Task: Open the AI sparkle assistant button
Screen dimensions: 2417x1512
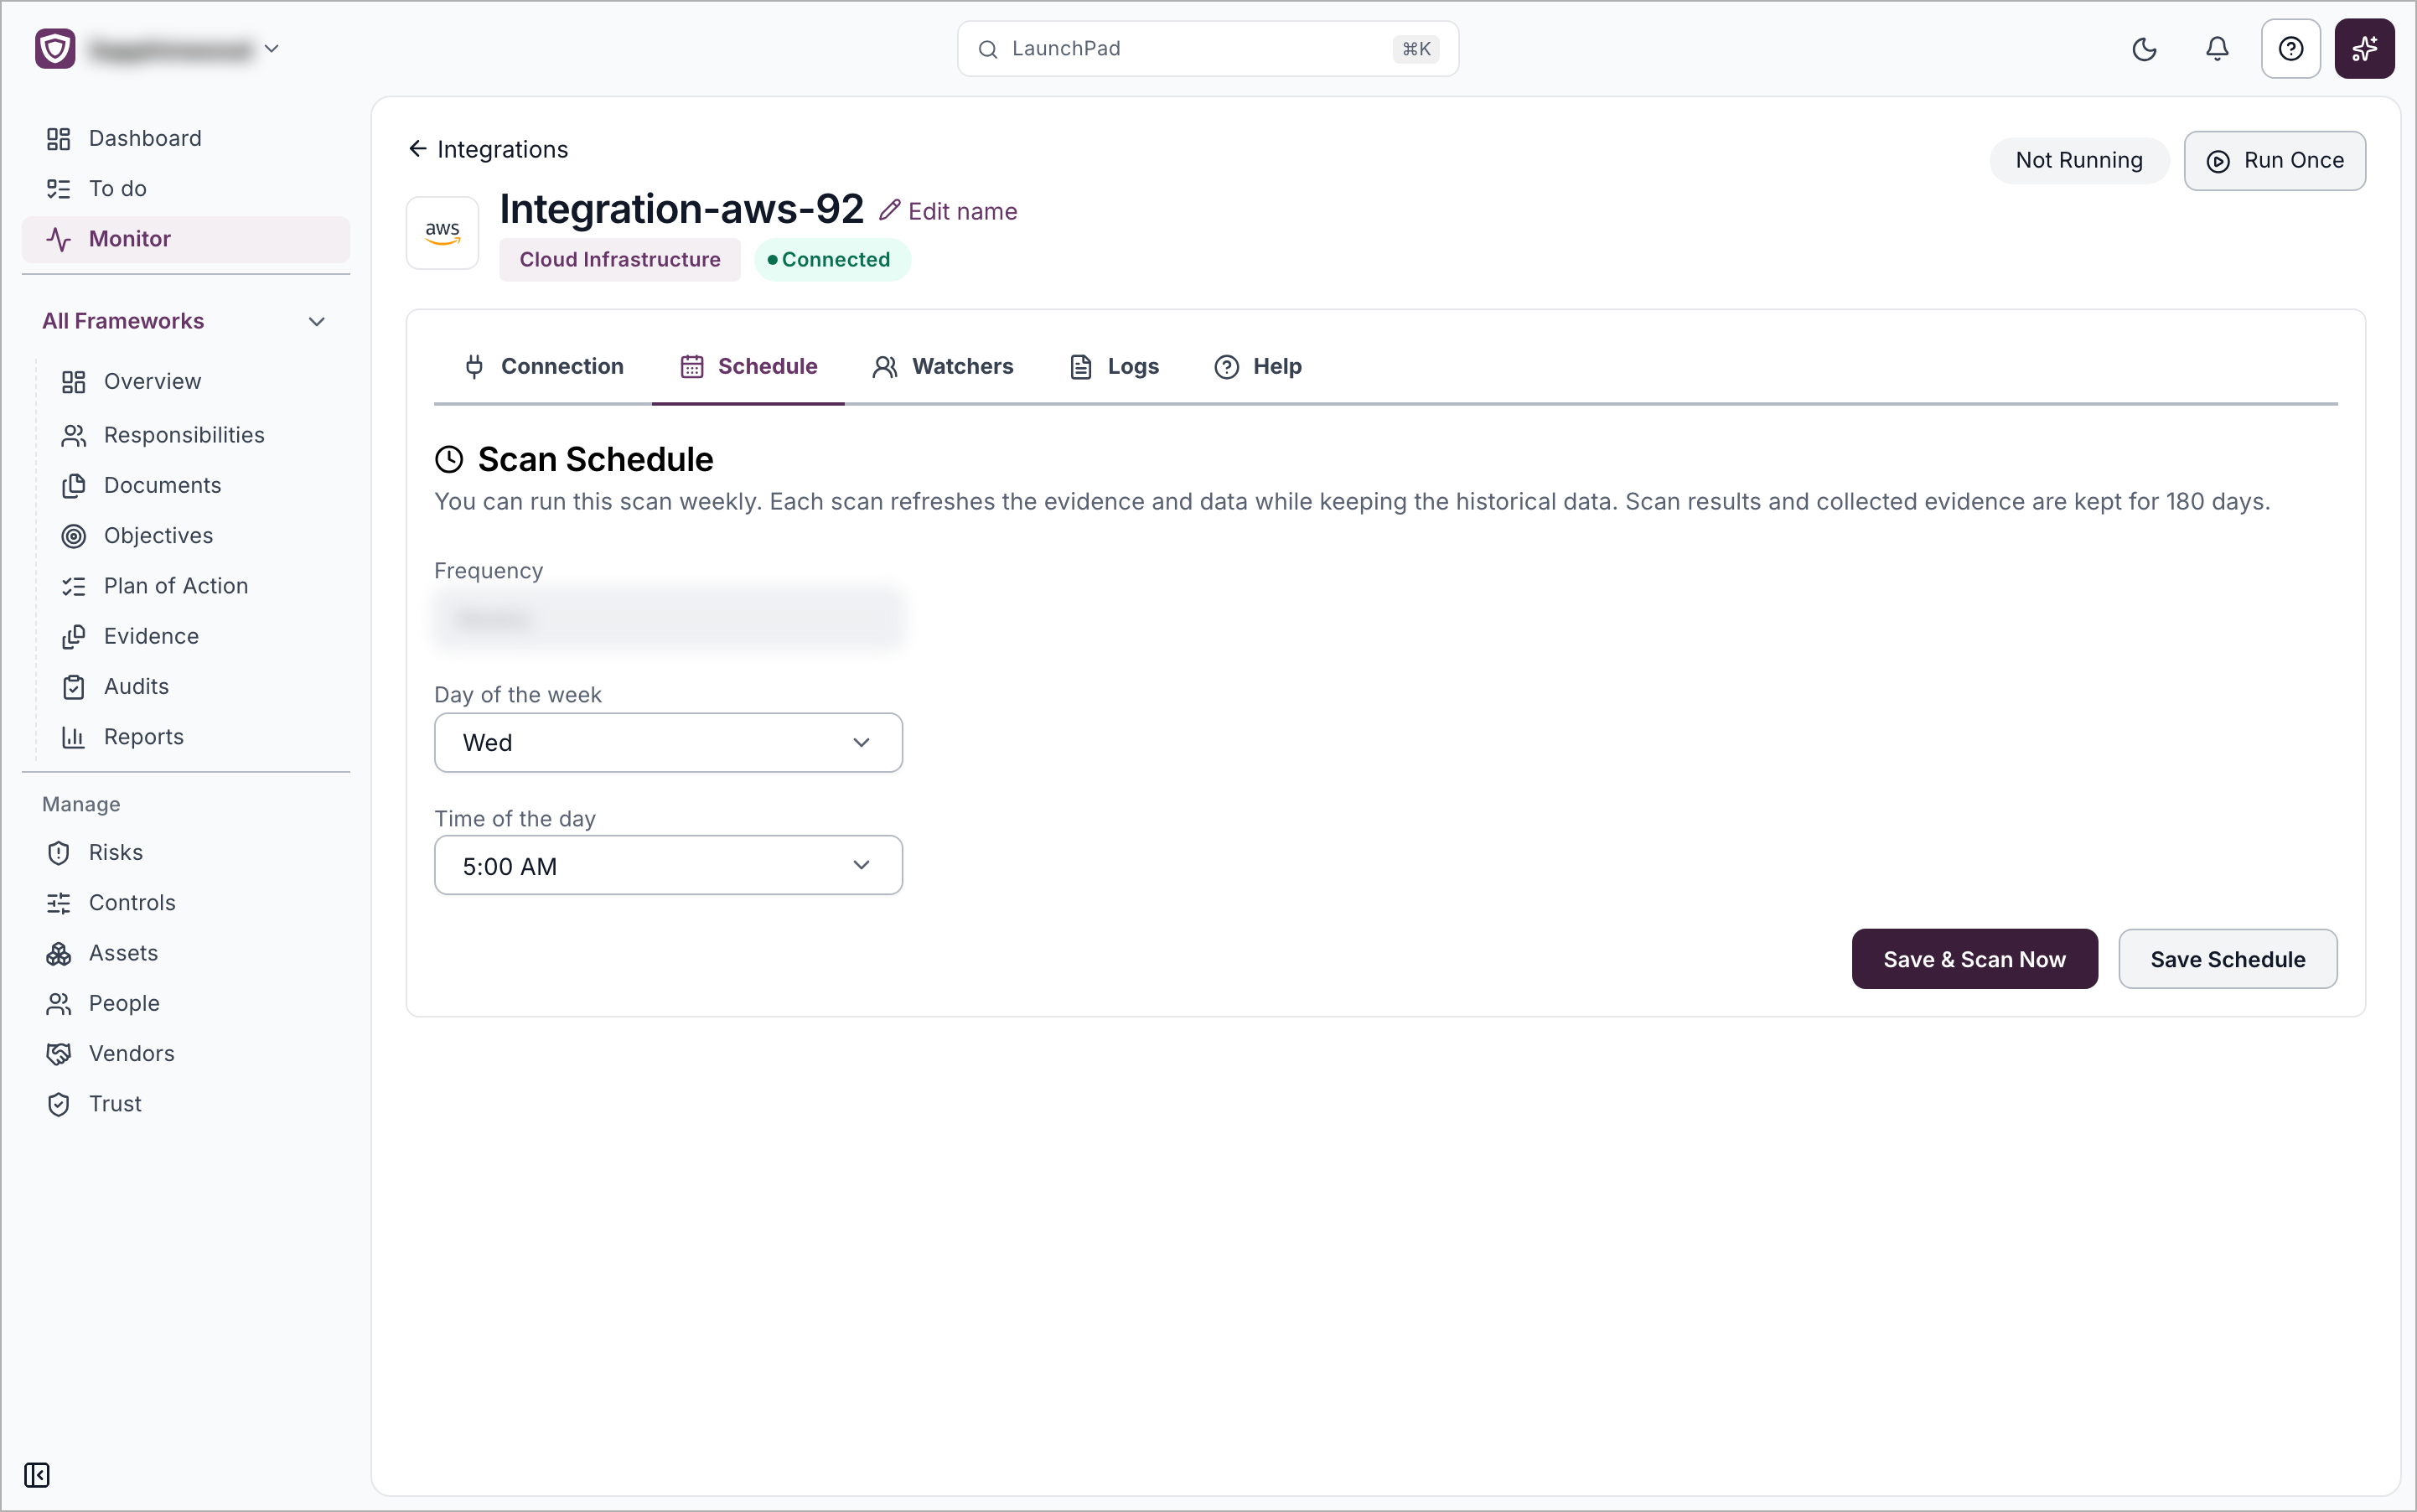Action: coord(2364,48)
